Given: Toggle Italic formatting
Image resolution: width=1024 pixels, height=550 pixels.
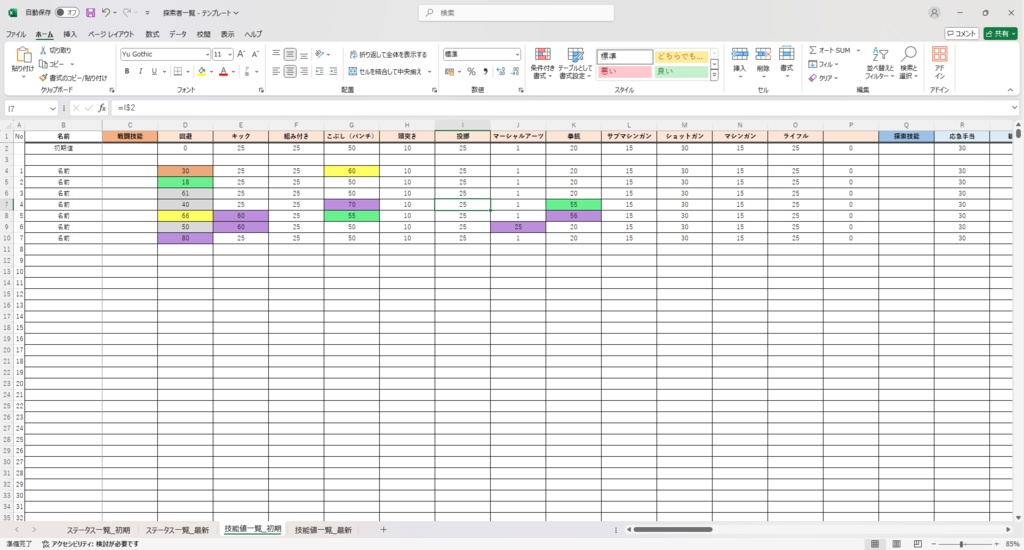Looking at the screenshot, I should click(x=140, y=71).
